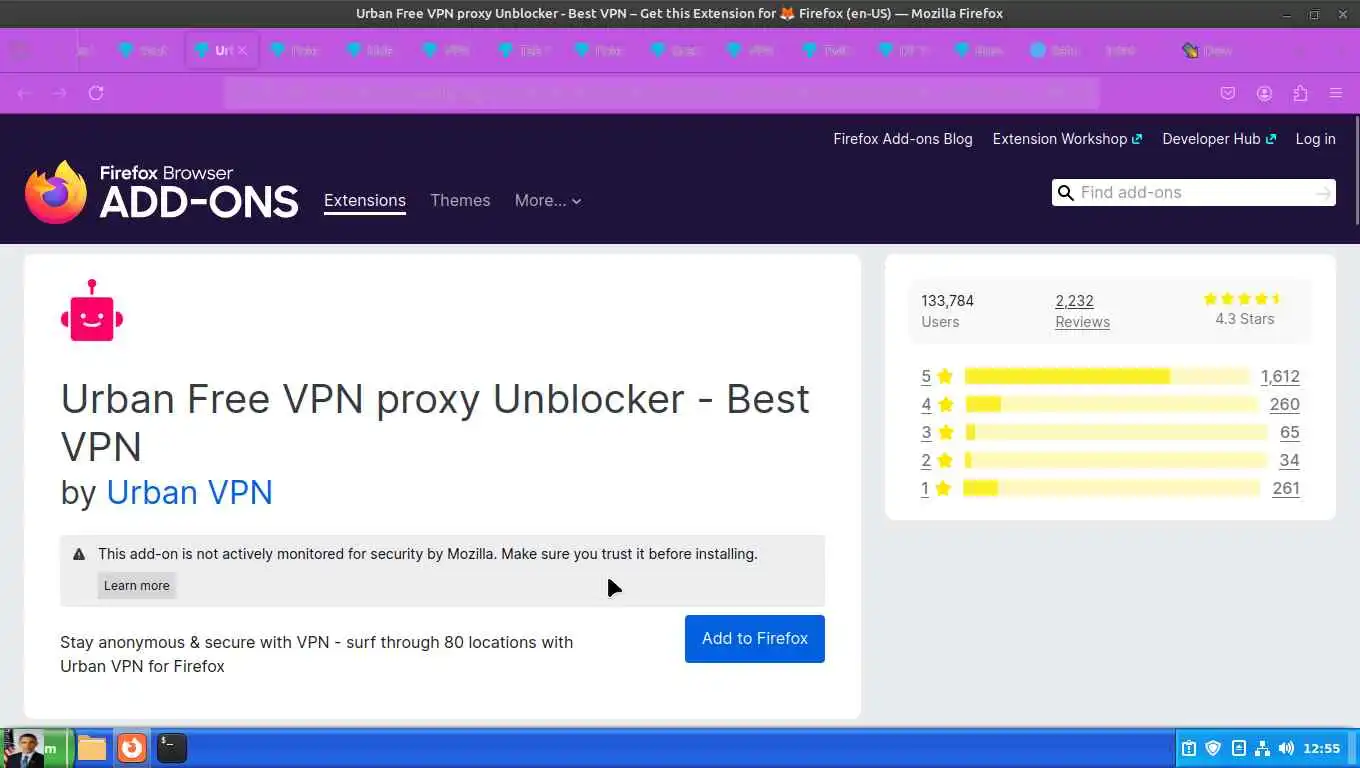
Task: Click the Firefox Browser ADD-ONS logo
Action: (162, 192)
